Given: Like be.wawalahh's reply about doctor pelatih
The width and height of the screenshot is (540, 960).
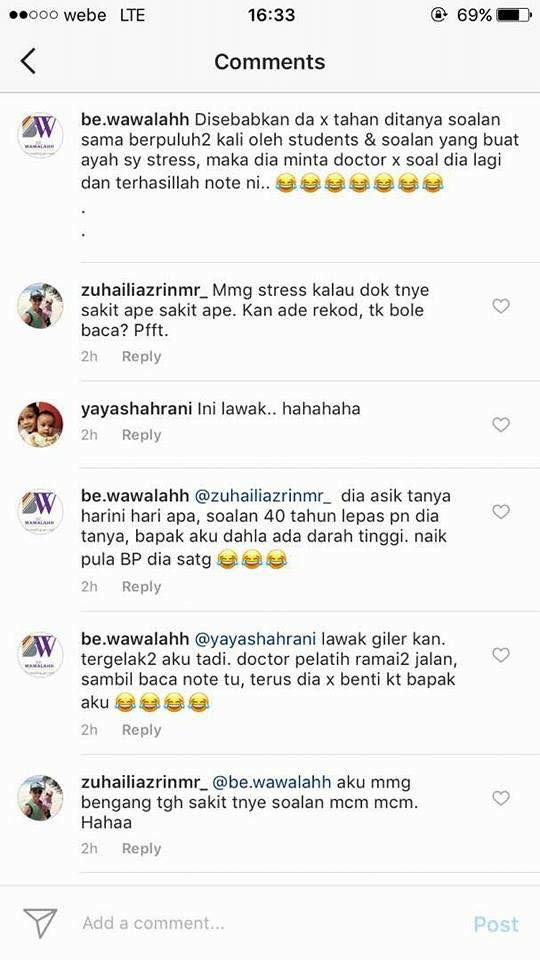Looking at the screenshot, I should [501, 655].
